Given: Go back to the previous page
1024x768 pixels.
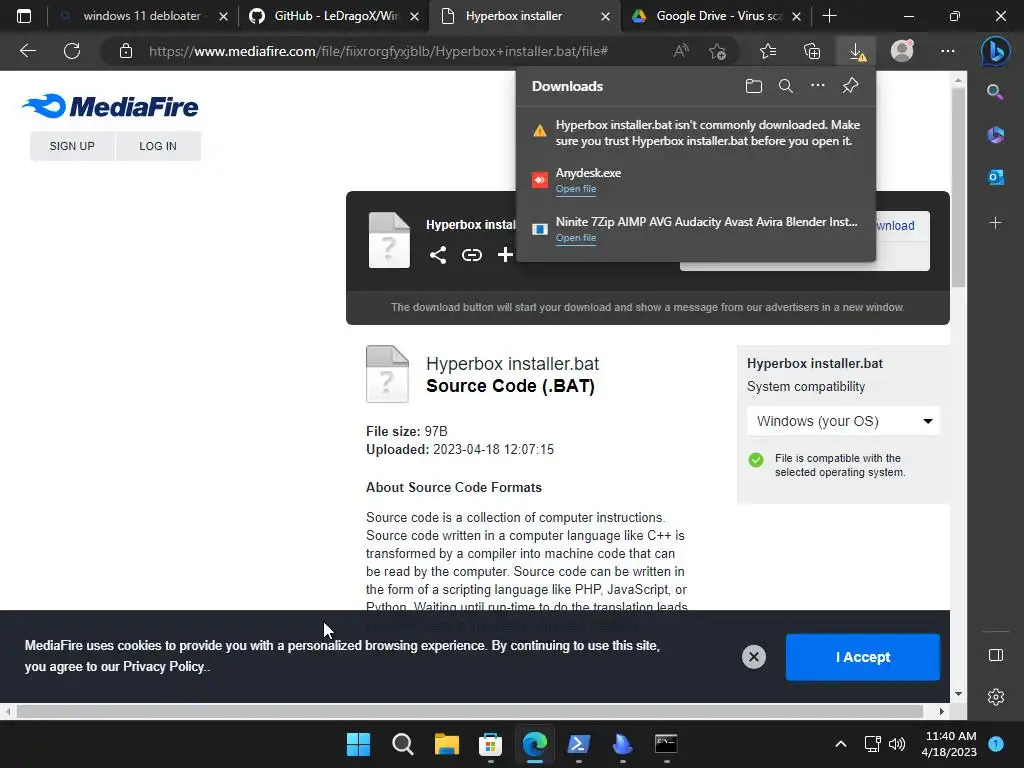Looking at the screenshot, I should pos(28,51).
